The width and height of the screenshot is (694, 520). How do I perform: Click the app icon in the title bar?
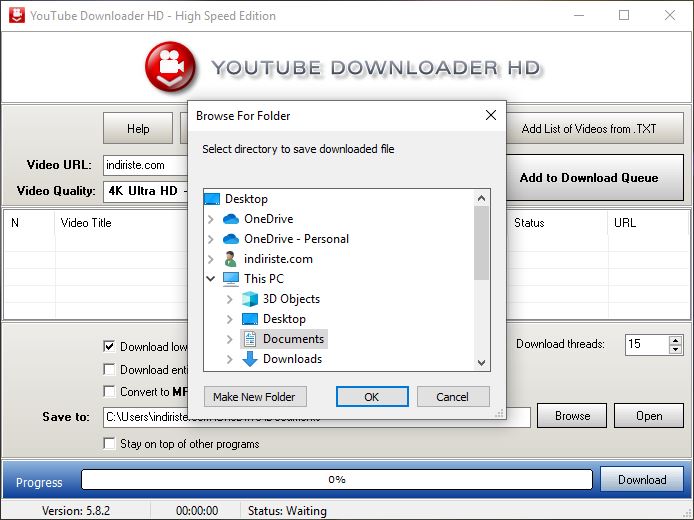coord(17,15)
